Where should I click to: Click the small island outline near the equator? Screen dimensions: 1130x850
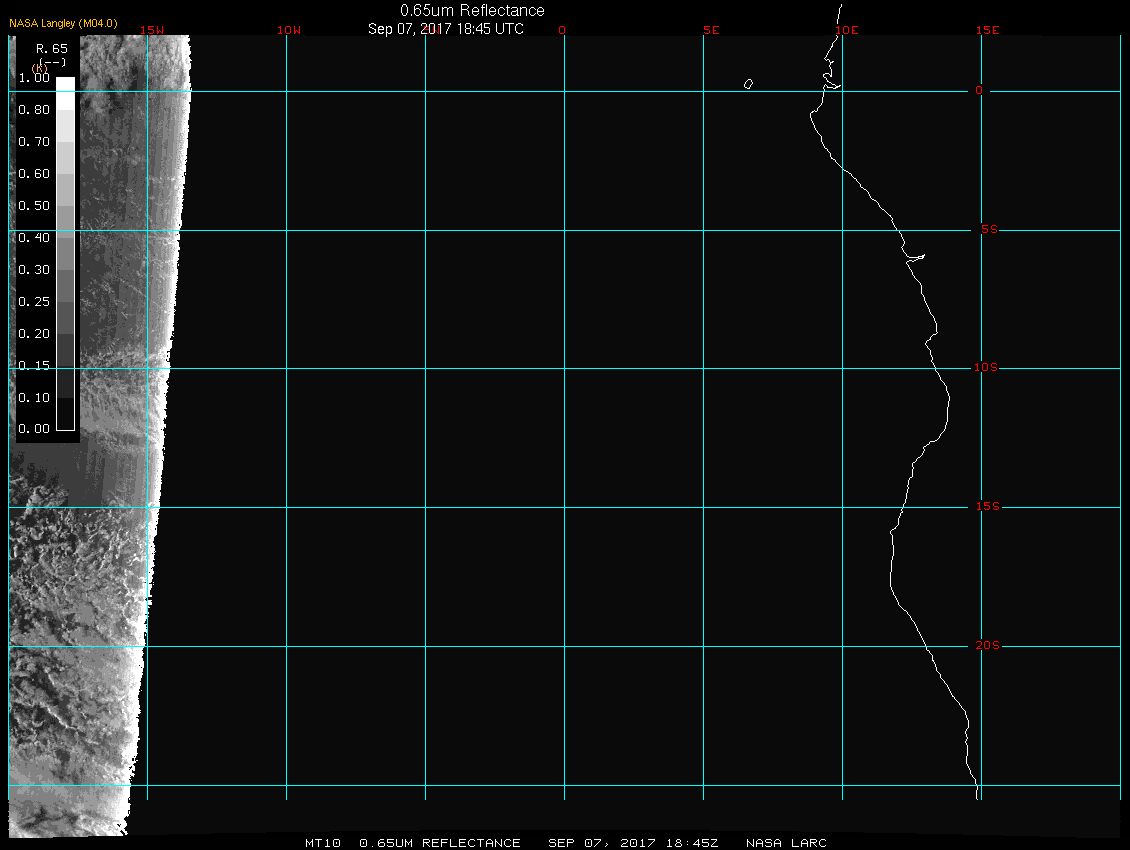point(748,84)
